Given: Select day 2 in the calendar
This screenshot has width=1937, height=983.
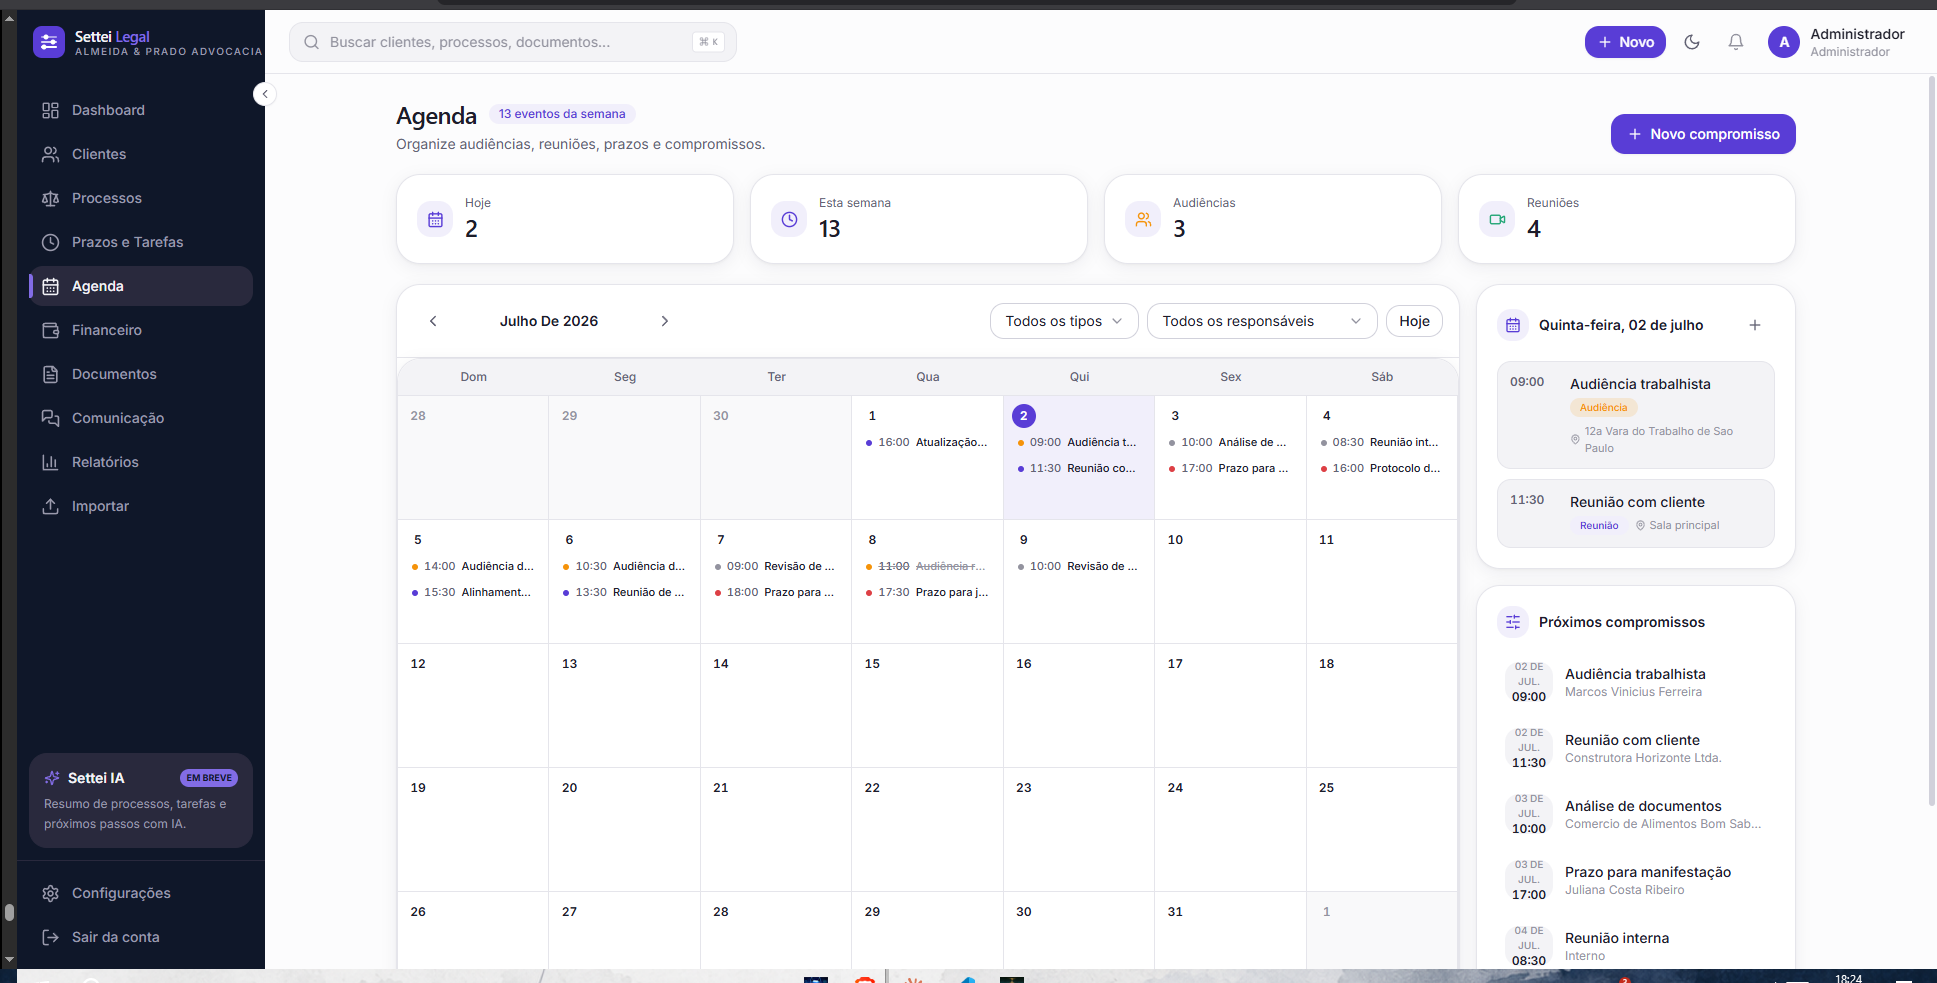Looking at the screenshot, I should coord(1023,416).
